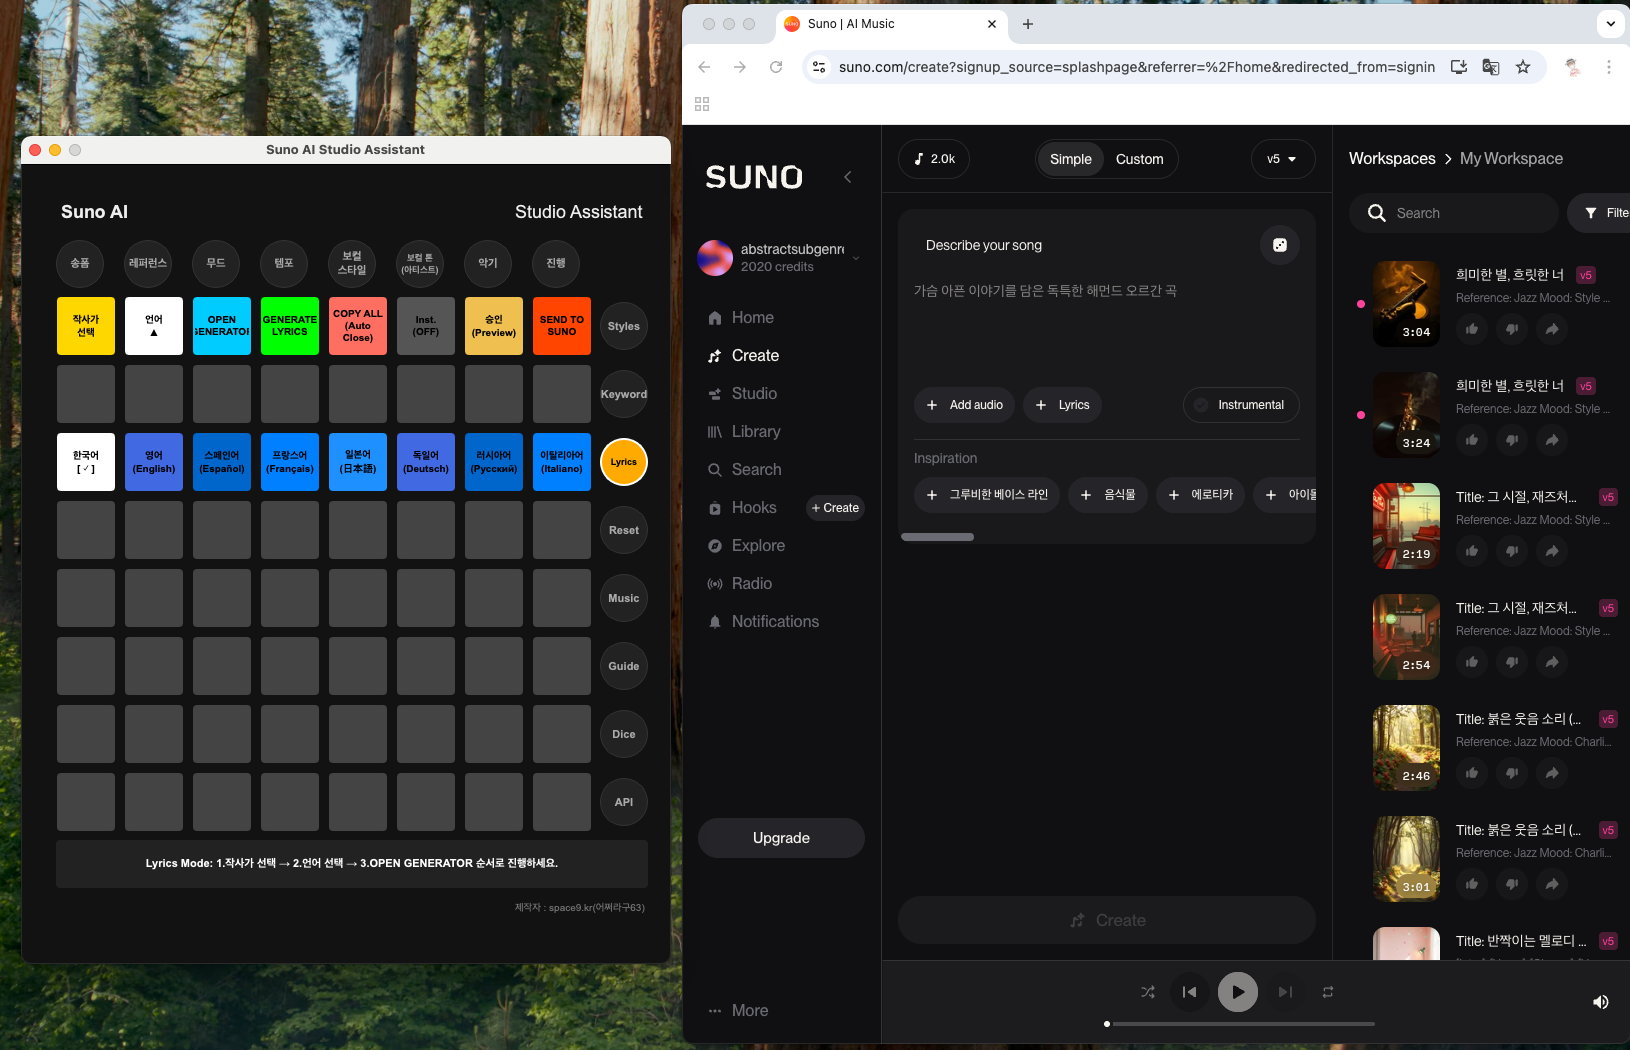Select the 한국어 language pad
The height and width of the screenshot is (1050, 1630).
tap(86, 462)
